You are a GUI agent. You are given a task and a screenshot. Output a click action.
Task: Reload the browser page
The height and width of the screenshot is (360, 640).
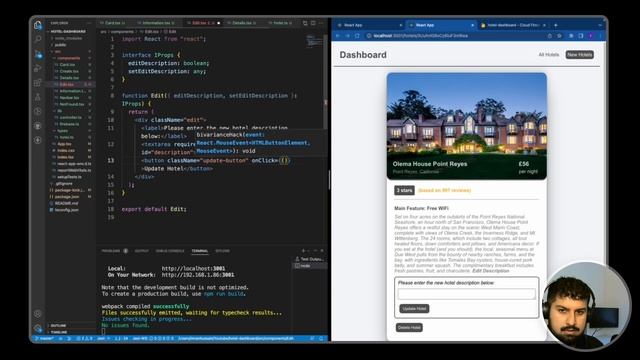(357, 36)
